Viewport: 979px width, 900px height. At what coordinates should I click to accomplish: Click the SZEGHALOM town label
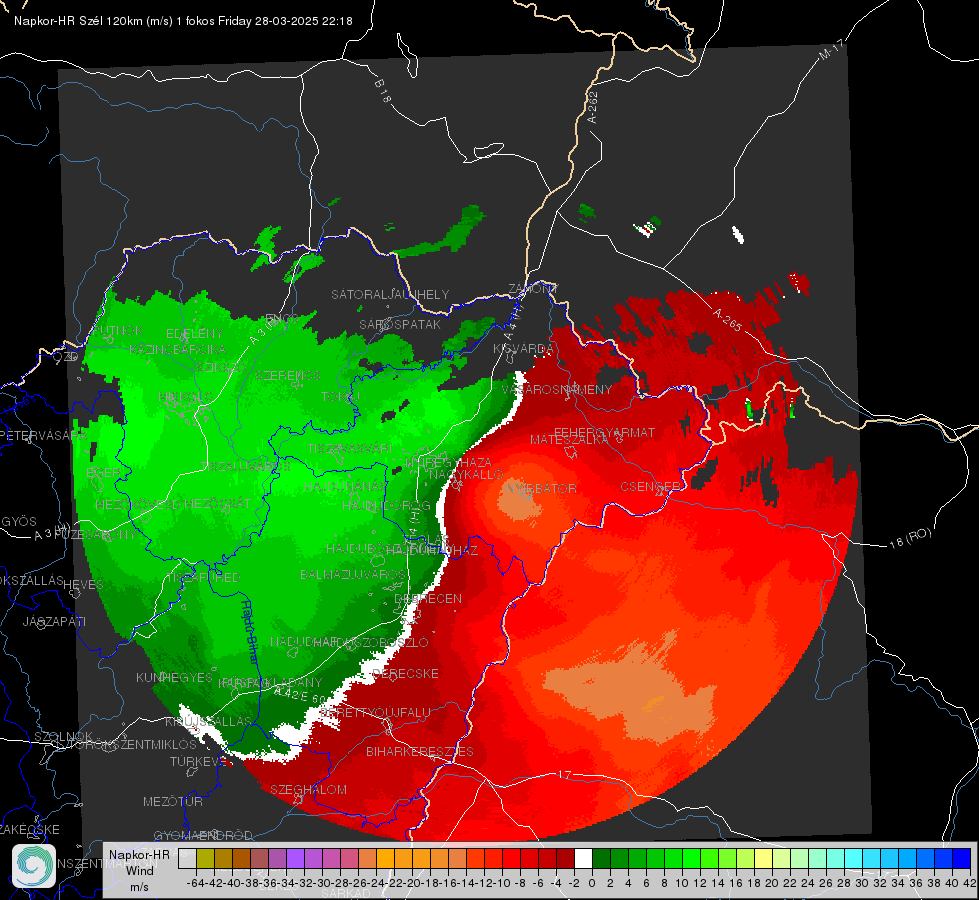click(x=308, y=789)
